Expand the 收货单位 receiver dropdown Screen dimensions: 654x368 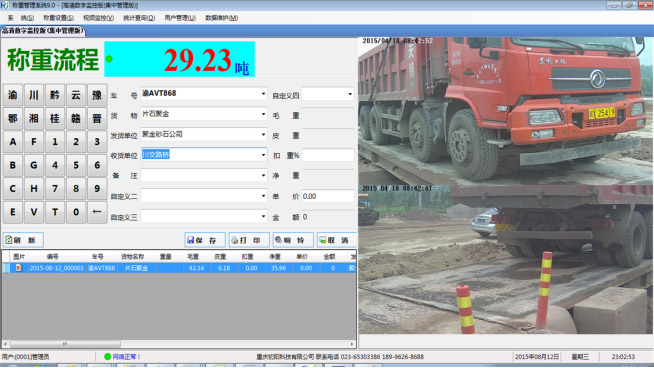pyautogui.click(x=263, y=155)
